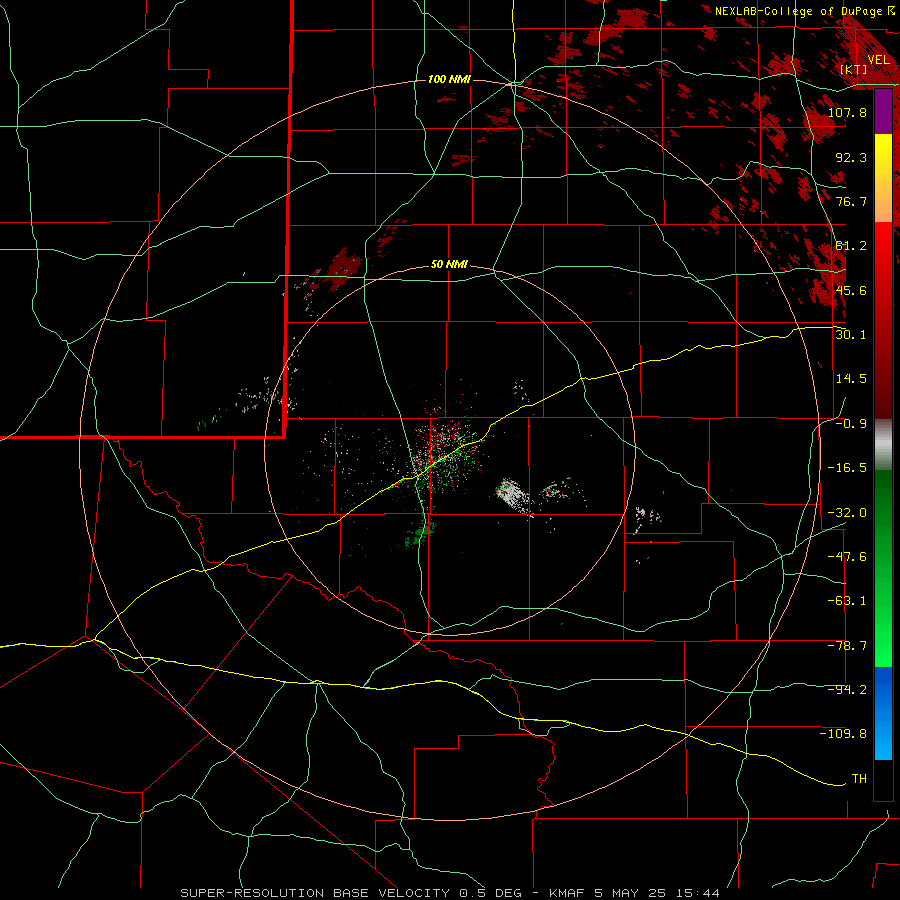Pick the purple segment of the color bar
The height and width of the screenshot is (900, 900).
click(883, 111)
